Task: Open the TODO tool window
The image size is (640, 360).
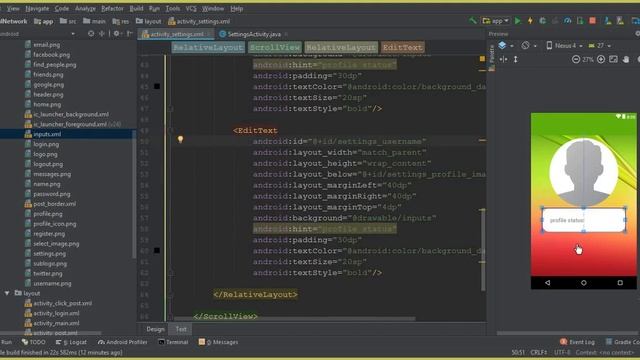Action: coord(34,342)
